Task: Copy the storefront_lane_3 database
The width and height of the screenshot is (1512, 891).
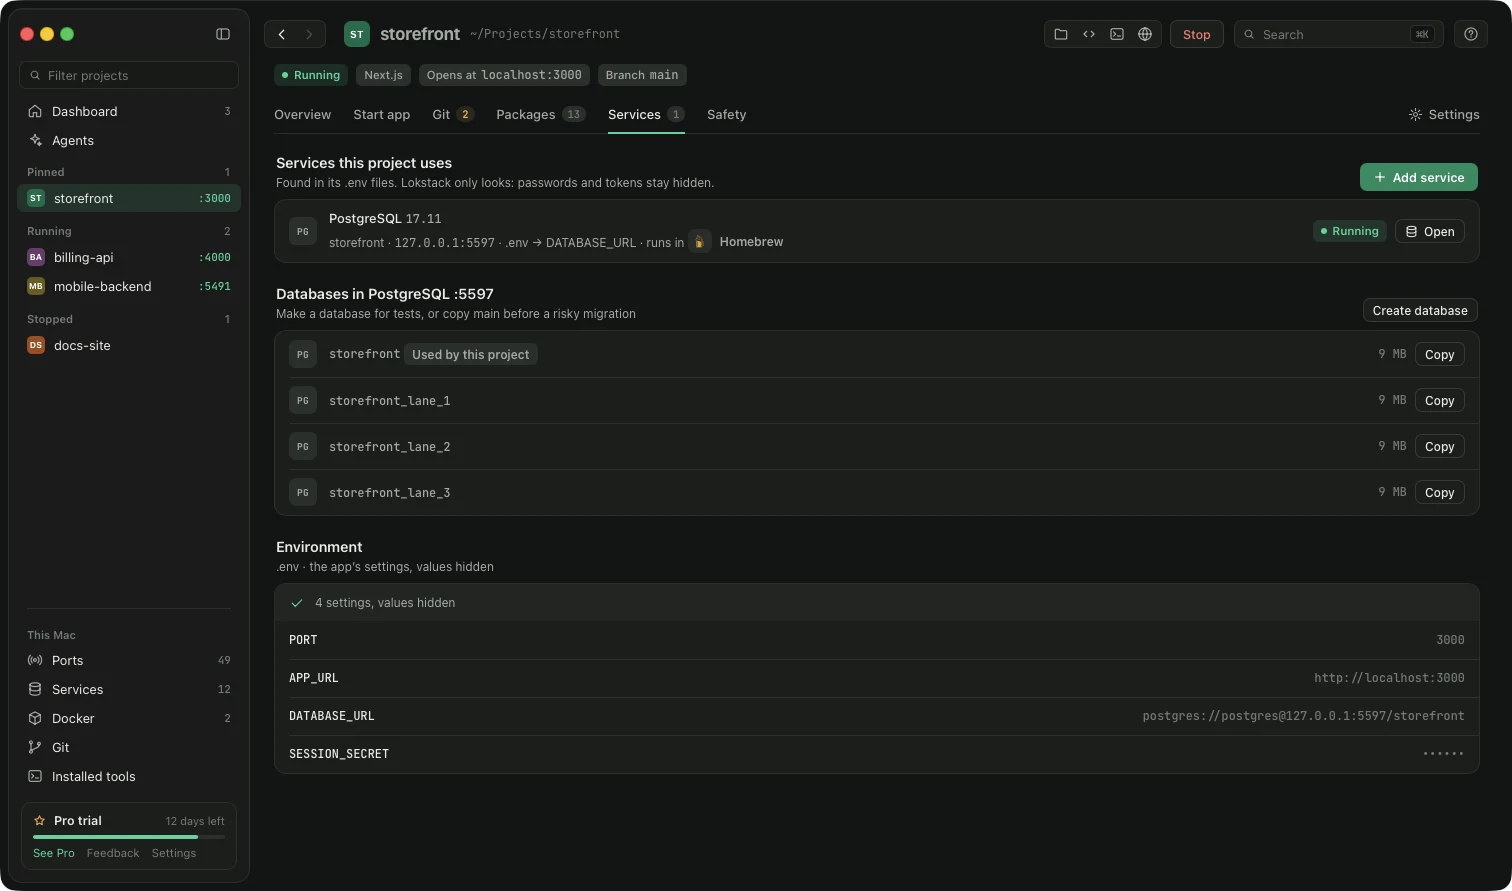Action: [x=1439, y=492]
